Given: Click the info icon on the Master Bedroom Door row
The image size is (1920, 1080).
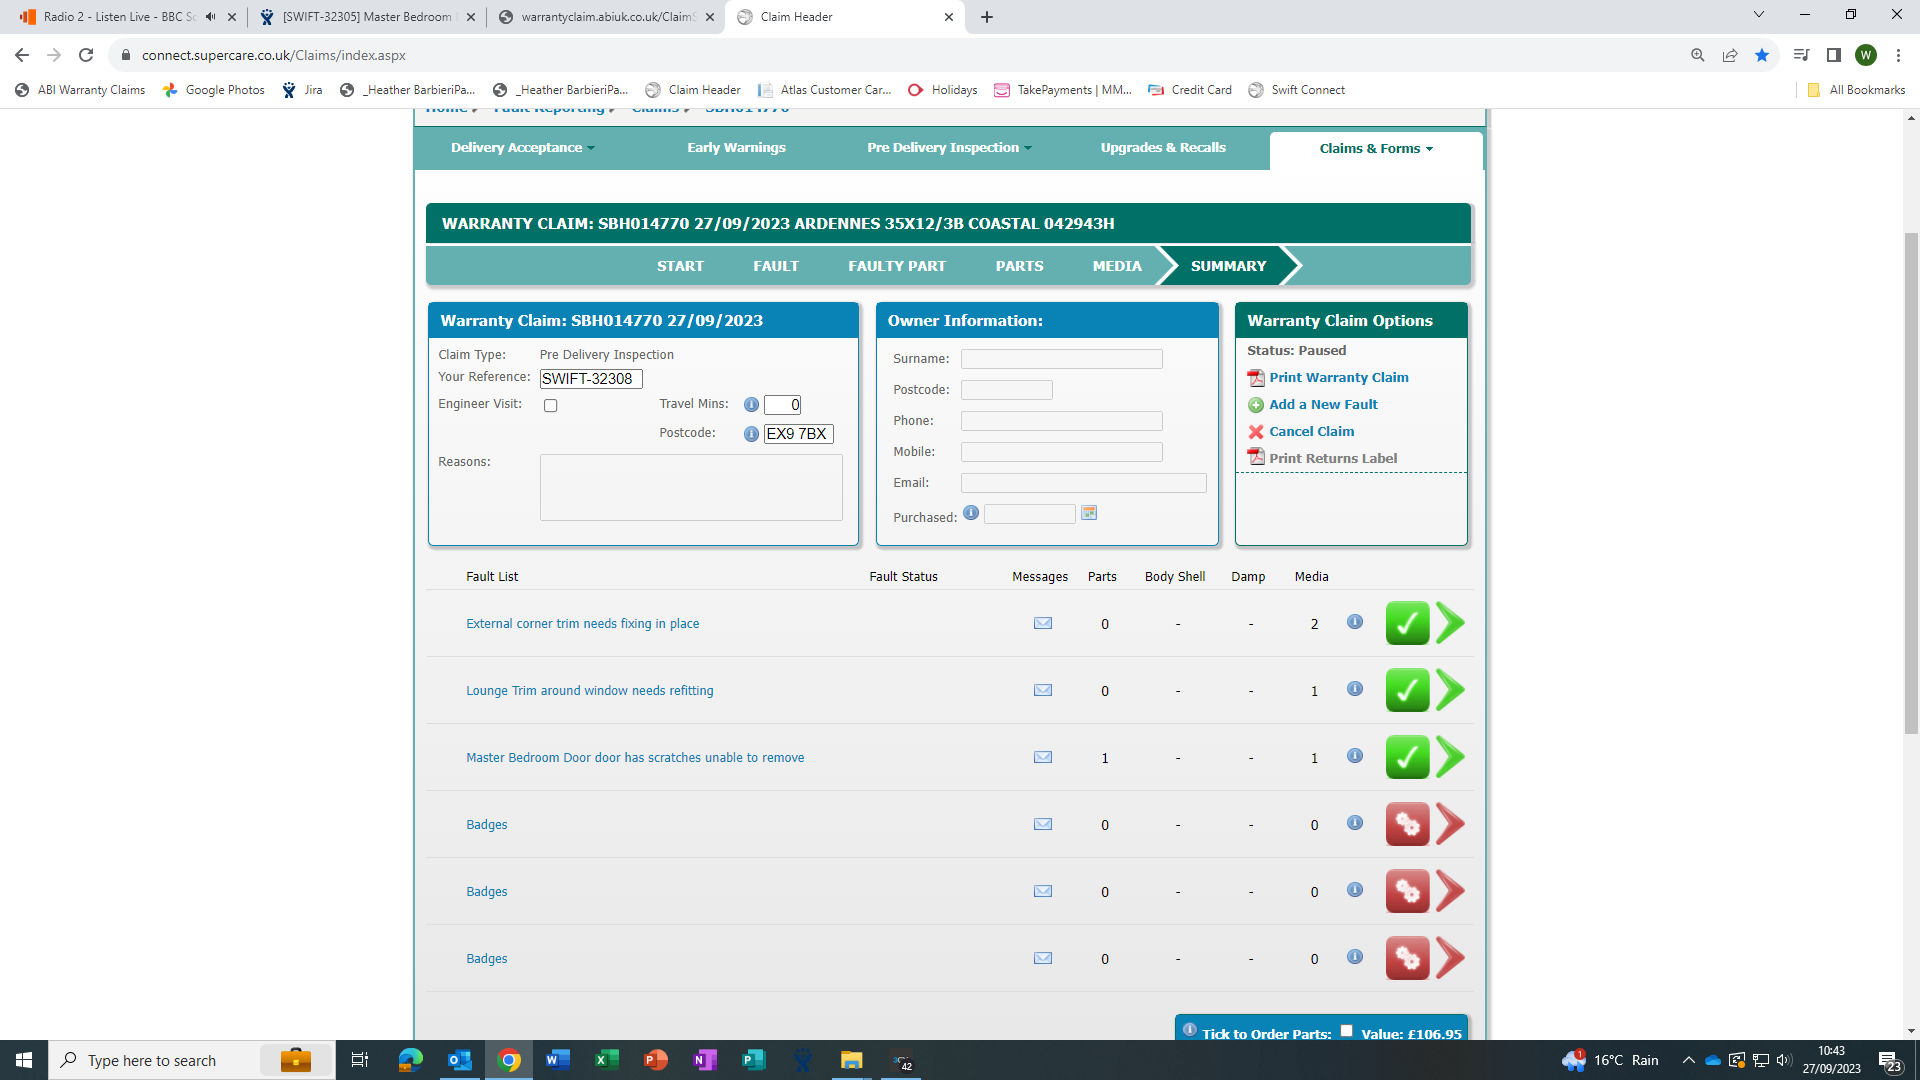Looking at the screenshot, I should point(1354,756).
